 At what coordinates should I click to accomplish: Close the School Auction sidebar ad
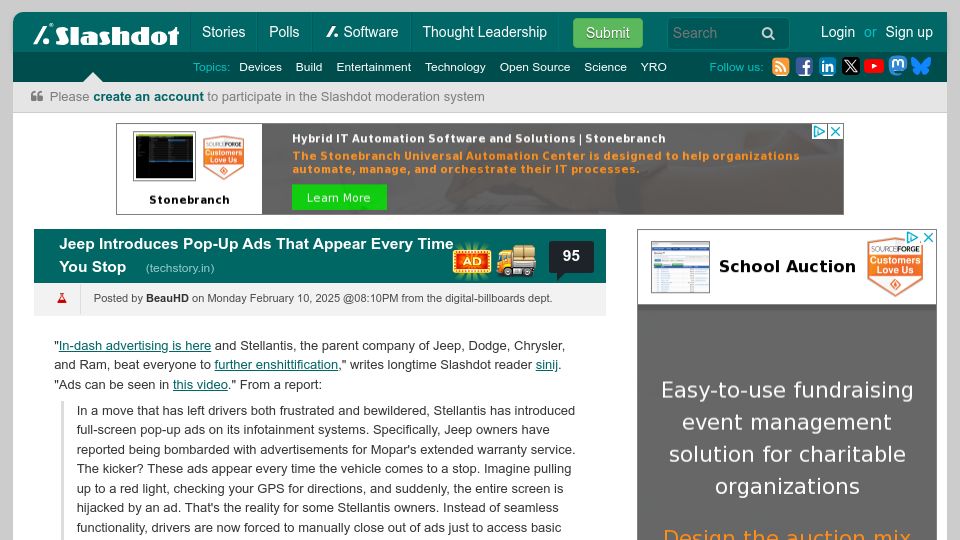pyautogui.click(x=928, y=238)
